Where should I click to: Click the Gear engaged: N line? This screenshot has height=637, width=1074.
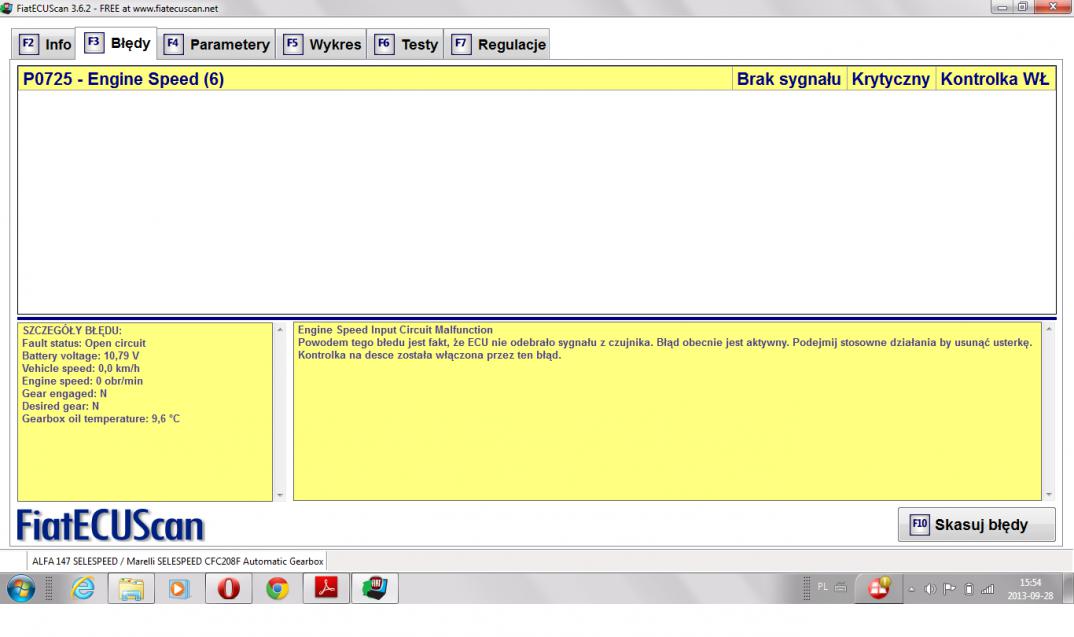pyautogui.click(x=64, y=393)
